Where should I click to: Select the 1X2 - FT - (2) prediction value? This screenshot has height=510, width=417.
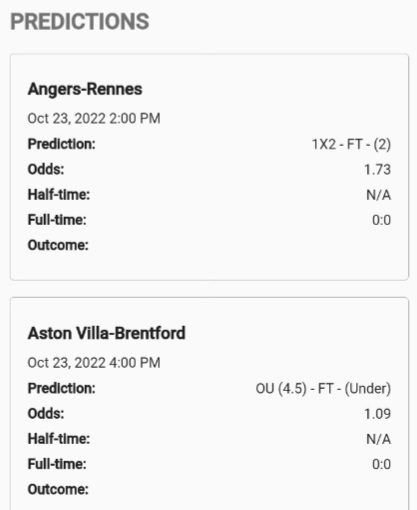click(x=351, y=144)
